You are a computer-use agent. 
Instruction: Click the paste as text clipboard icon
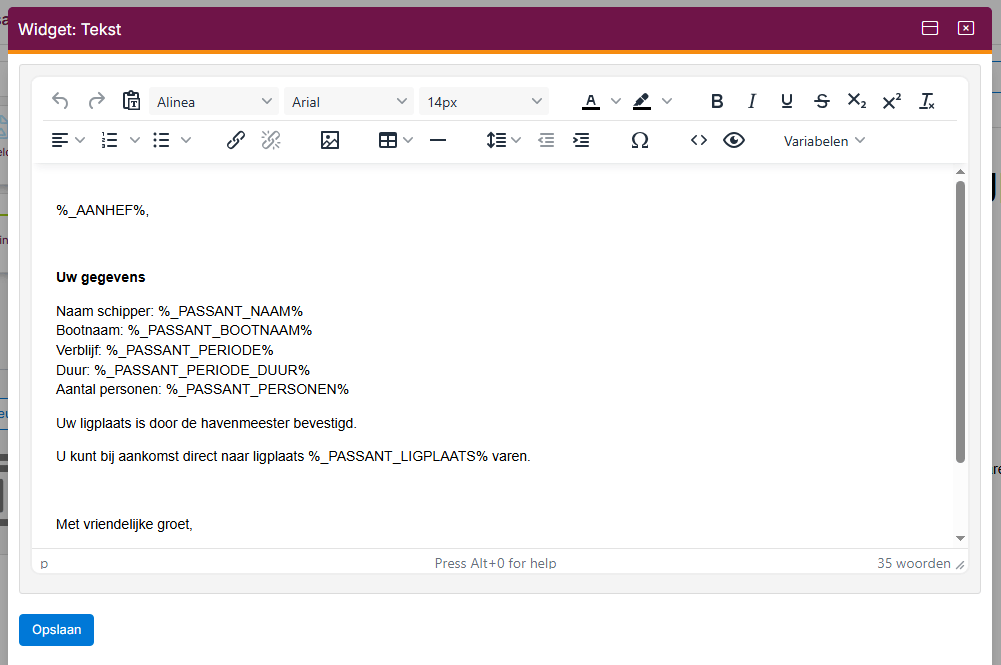pos(132,101)
